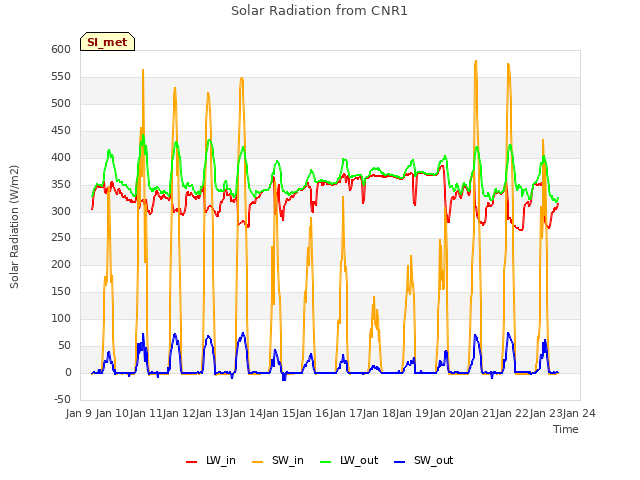The image size is (640, 480).
Task: Toggle the SW_out legend entry
Action: coord(423,460)
